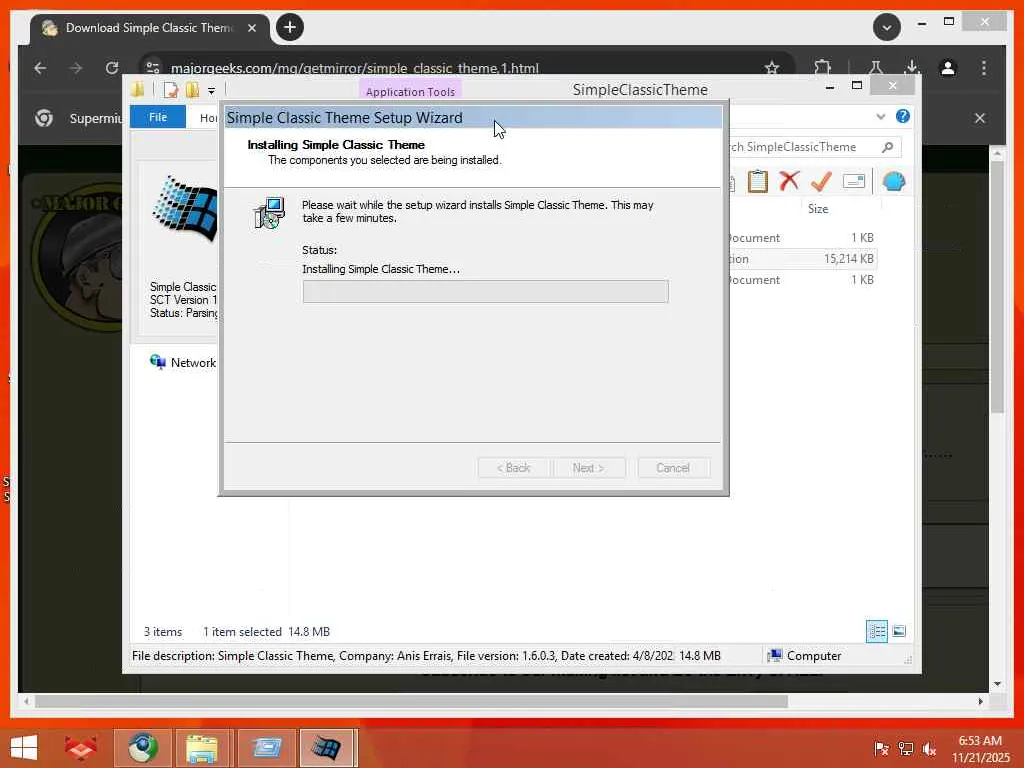Open the red fox app on taskbar

pos(80,748)
